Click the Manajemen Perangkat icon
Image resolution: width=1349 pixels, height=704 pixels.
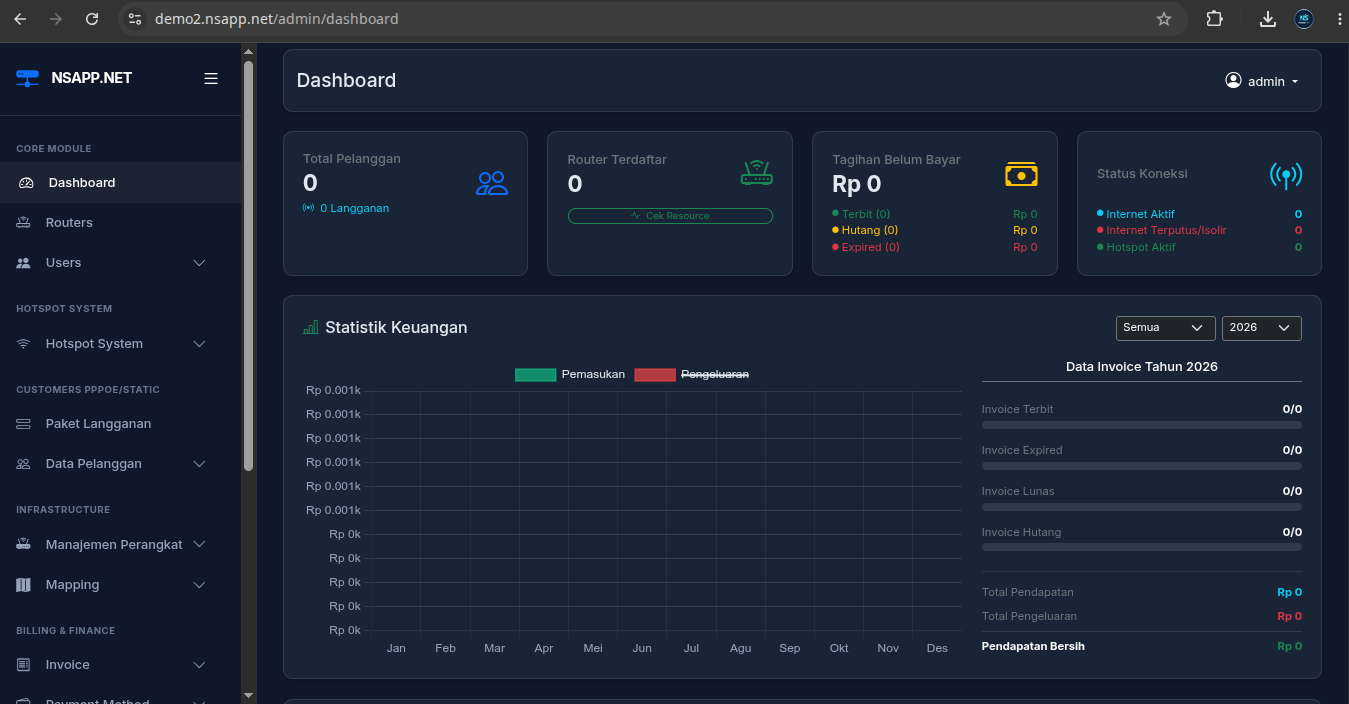click(24, 545)
